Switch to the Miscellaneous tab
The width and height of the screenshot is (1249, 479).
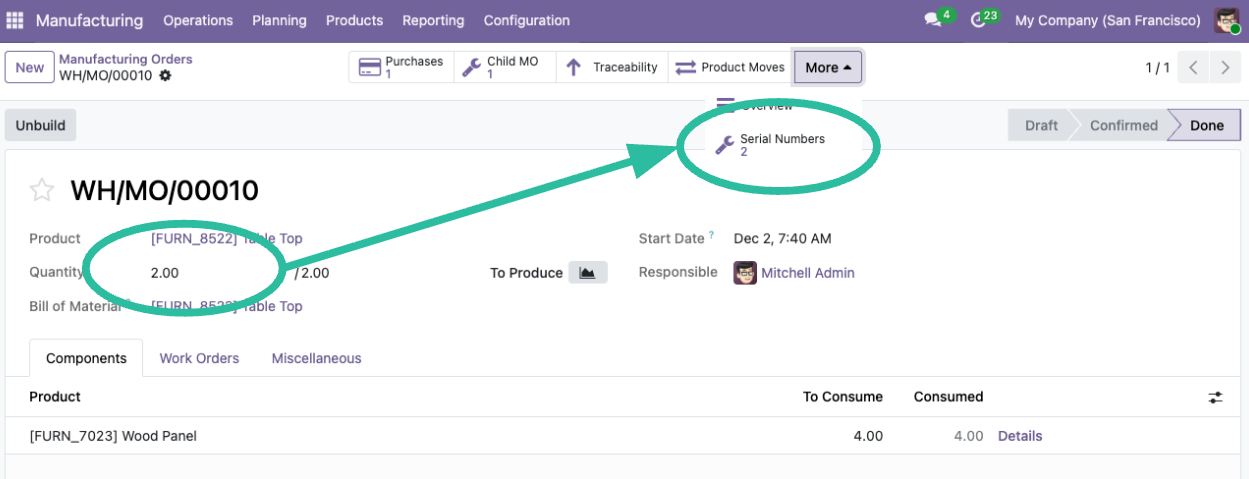pos(316,358)
